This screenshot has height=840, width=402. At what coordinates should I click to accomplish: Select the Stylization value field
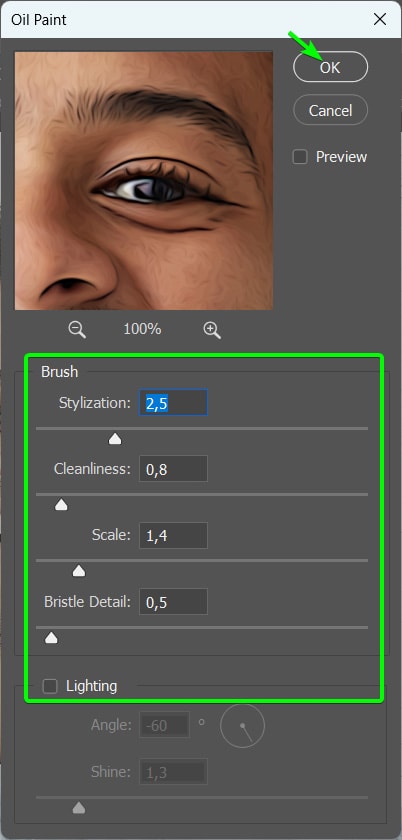pos(173,403)
